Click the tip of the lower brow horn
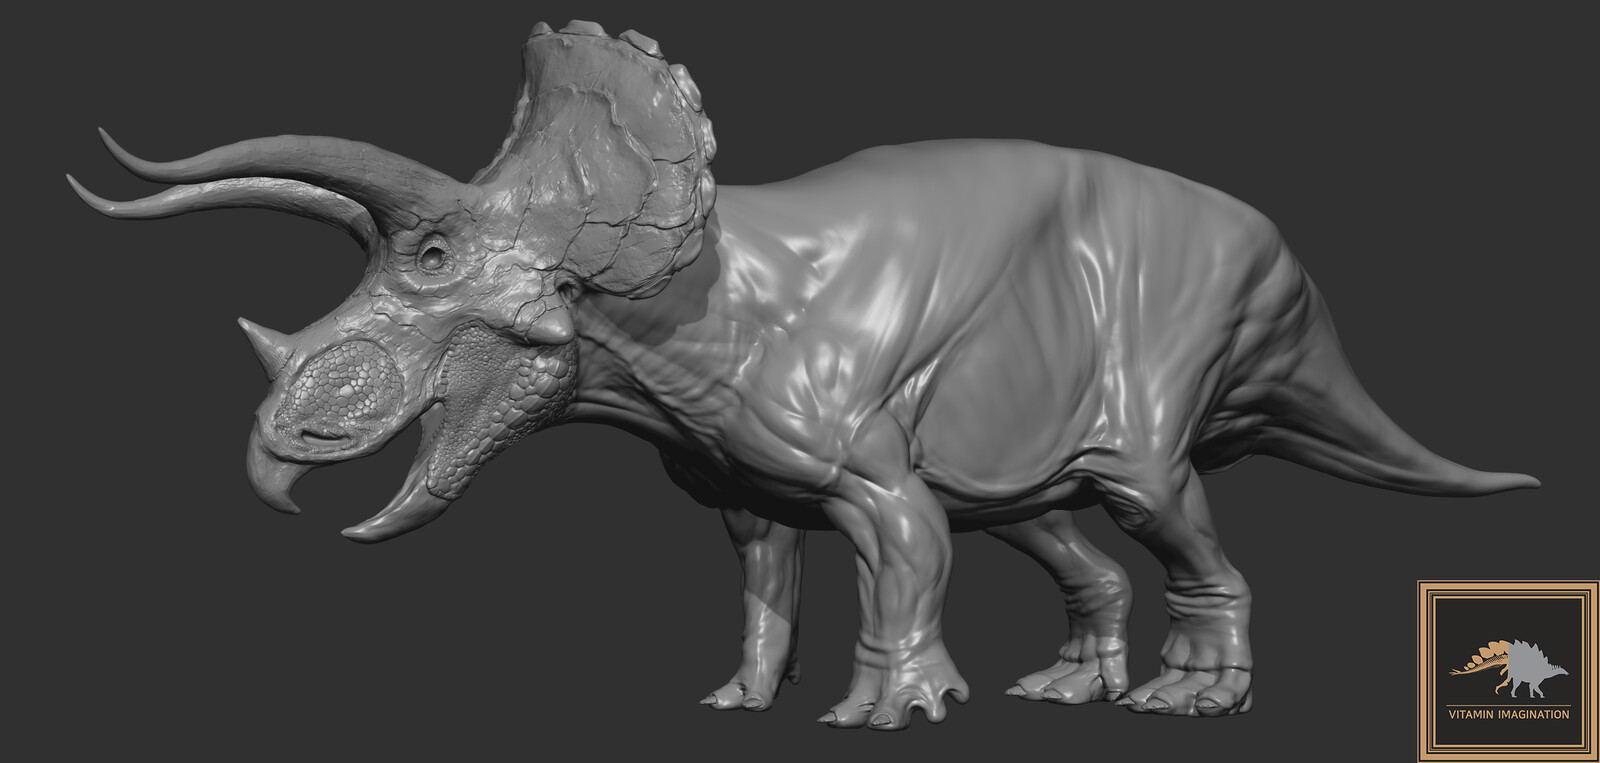The width and height of the screenshot is (1600, 763). [74, 183]
